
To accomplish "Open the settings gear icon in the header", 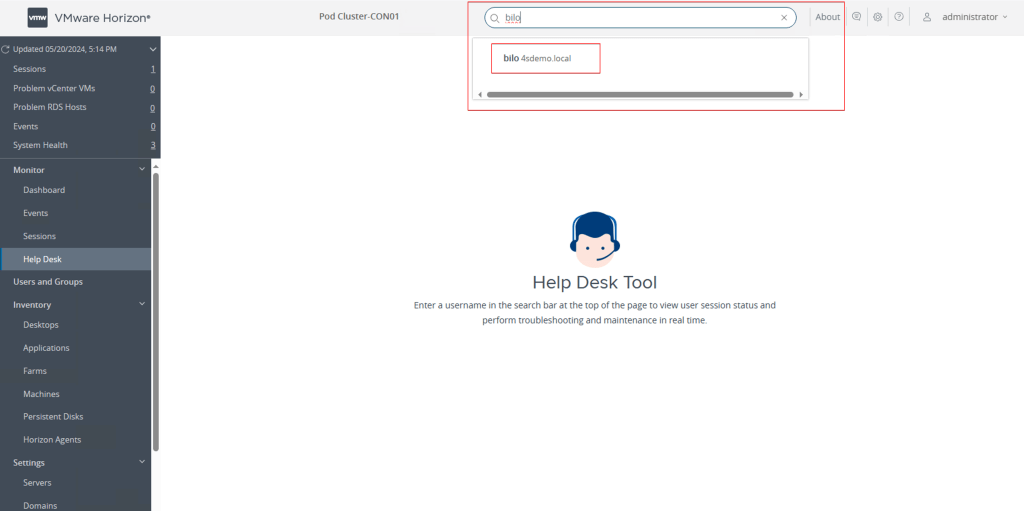I will click(x=877, y=17).
